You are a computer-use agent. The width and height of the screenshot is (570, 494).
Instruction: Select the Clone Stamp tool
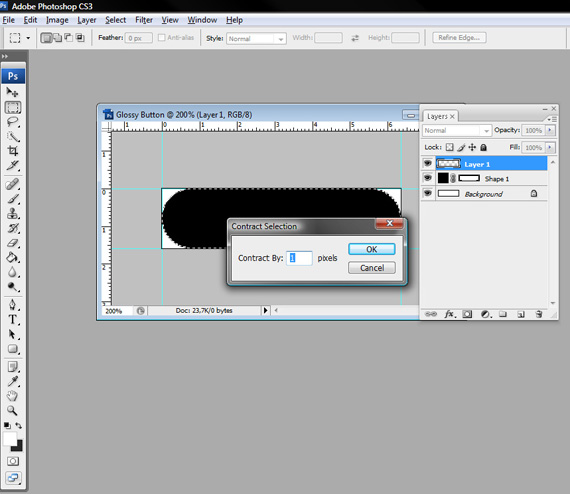[x=13, y=213]
